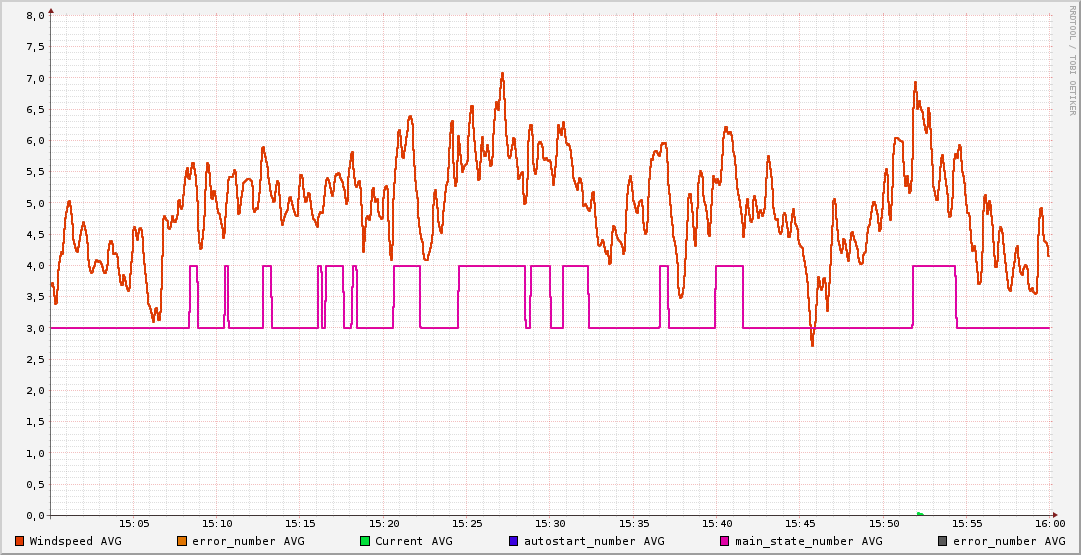Click the 16:00 time label on x-axis
1081x555 pixels.
pos(1049,523)
